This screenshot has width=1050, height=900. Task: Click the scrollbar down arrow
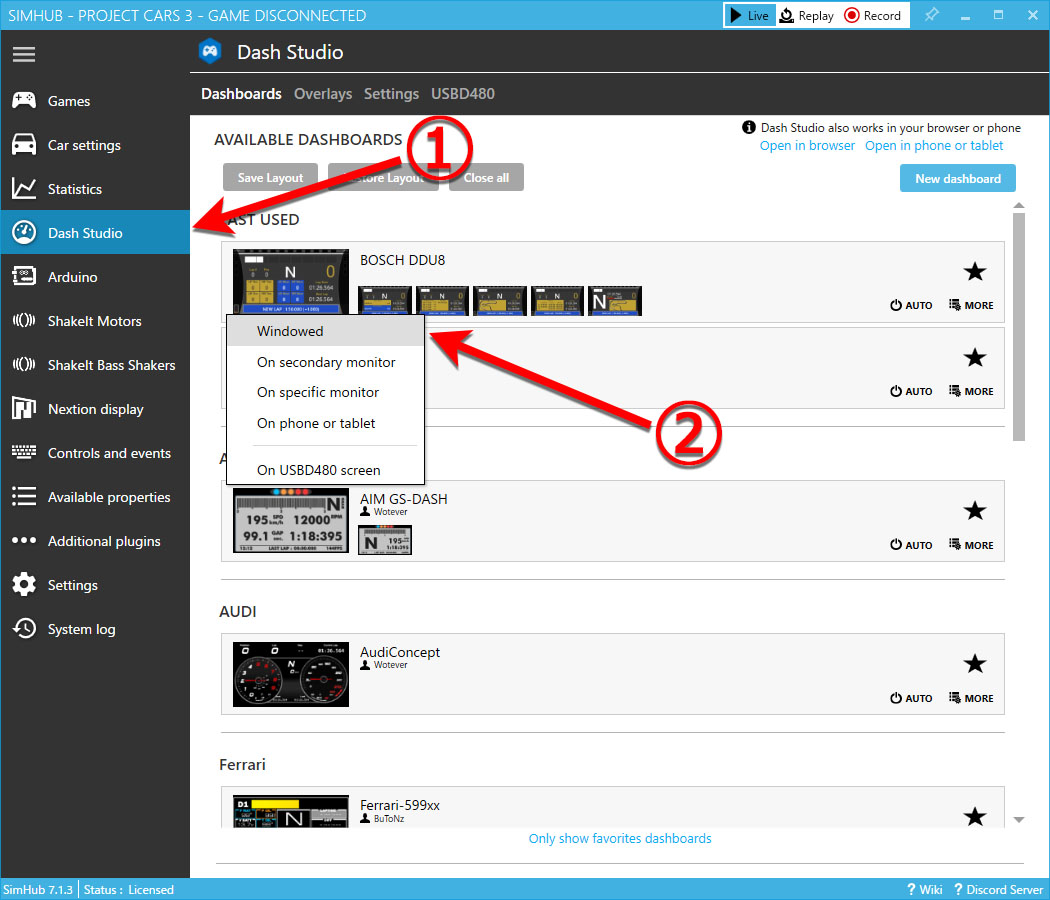[x=1019, y=820]
